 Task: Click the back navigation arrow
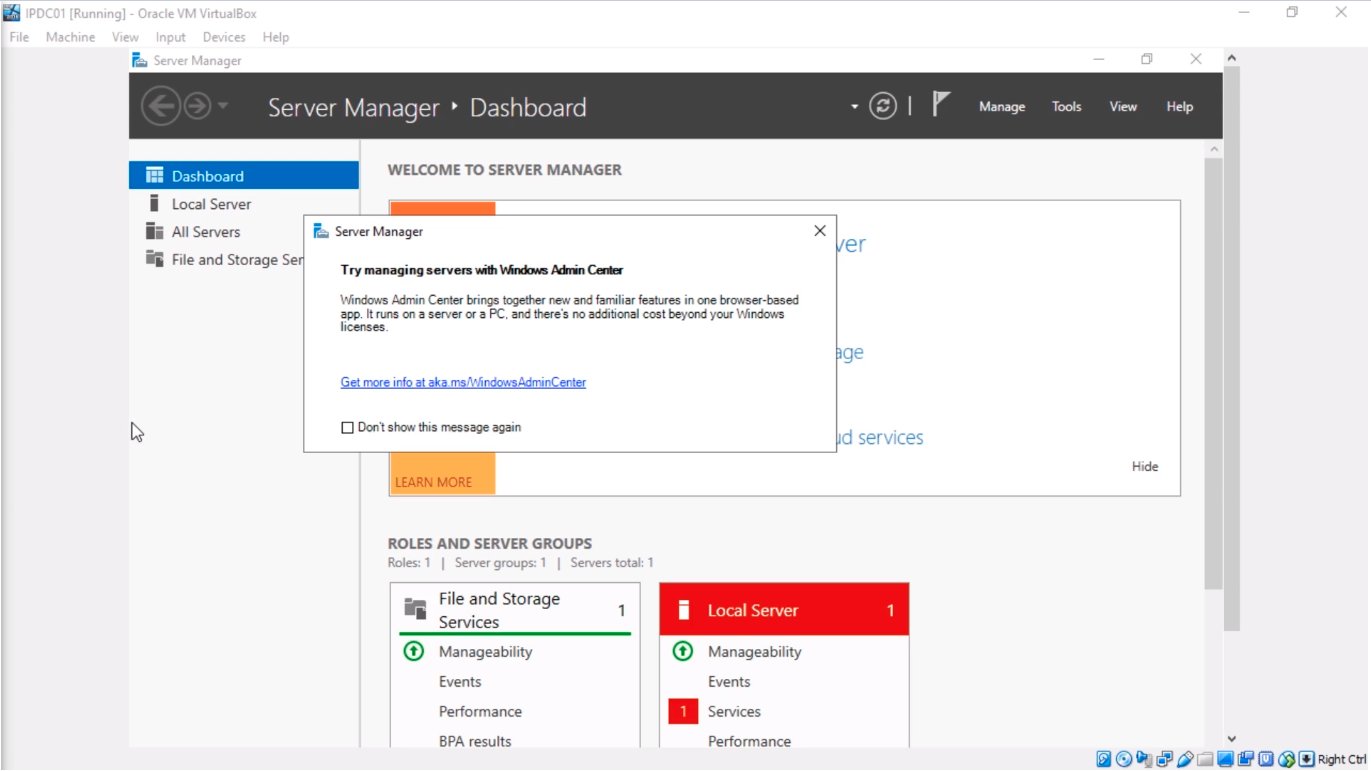[x=160, y=106]
